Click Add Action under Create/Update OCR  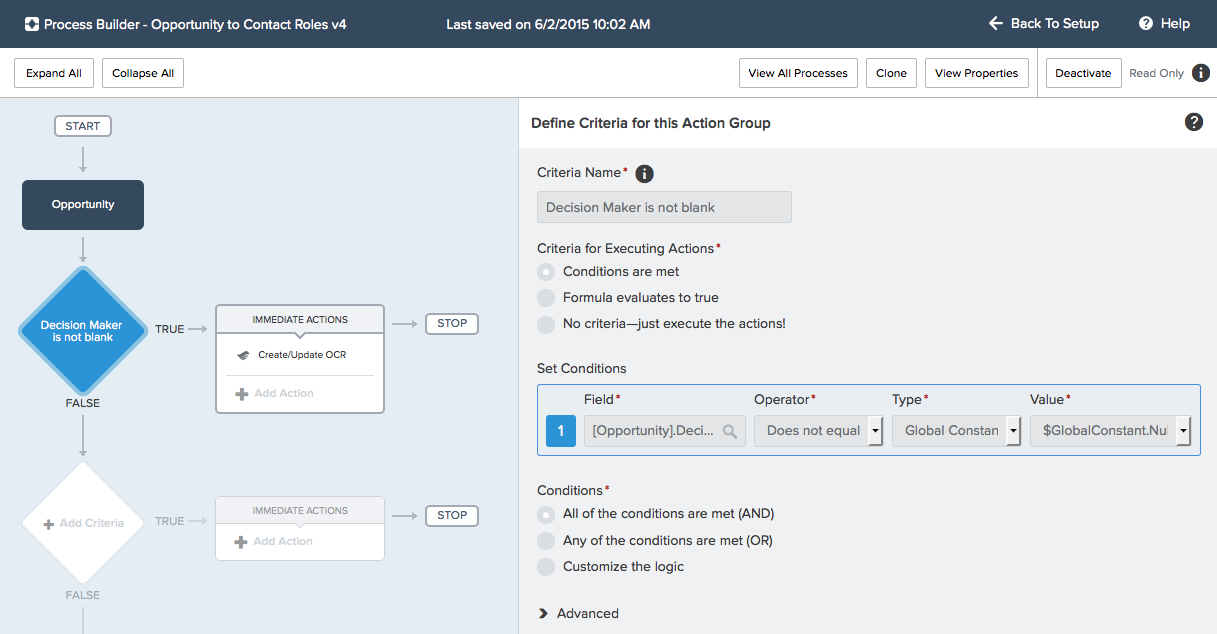coord(274,394)
